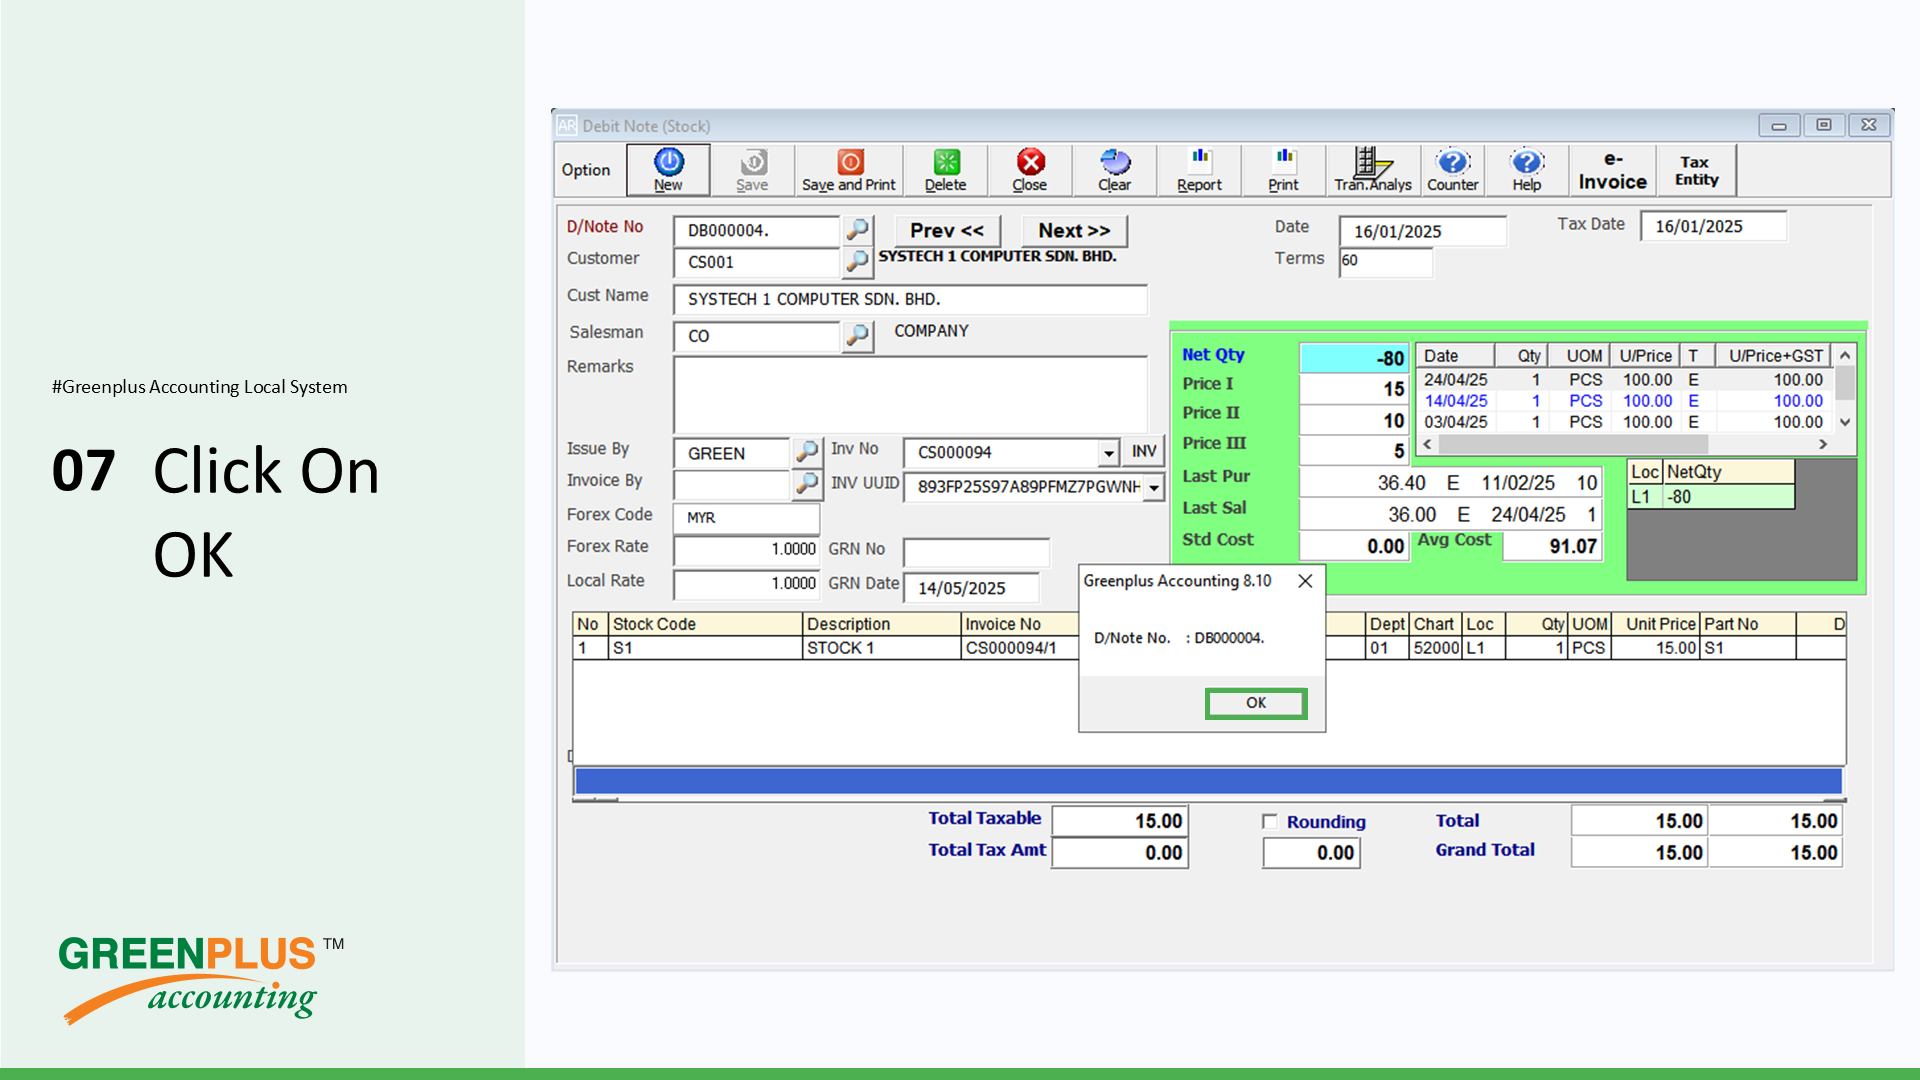Click the Unit Price cell 15.00
The image size is (1920, 1080).
click(1656, 648)
